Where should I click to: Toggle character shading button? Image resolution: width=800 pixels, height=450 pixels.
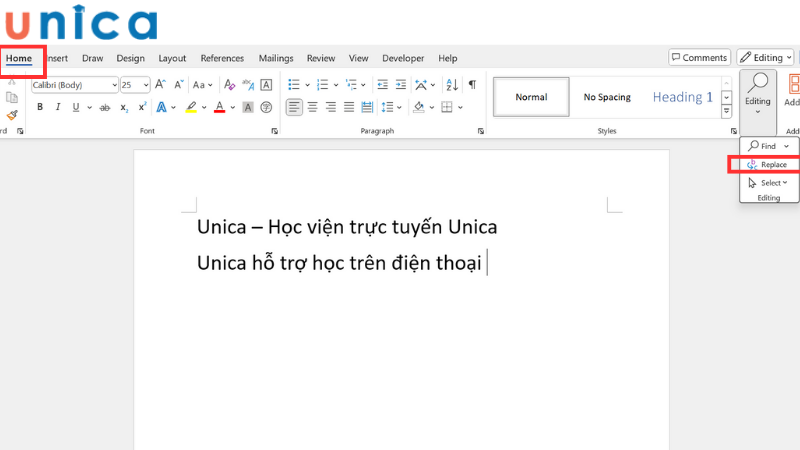point(247,107)
